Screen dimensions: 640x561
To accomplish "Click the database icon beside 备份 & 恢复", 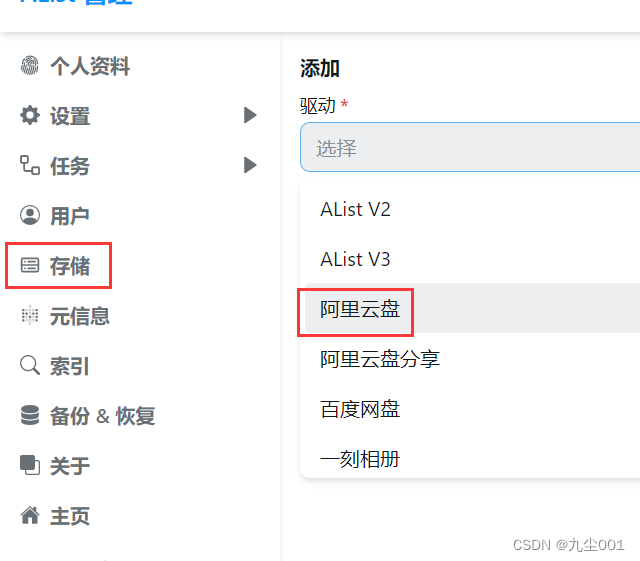I will tap(30, 415).
